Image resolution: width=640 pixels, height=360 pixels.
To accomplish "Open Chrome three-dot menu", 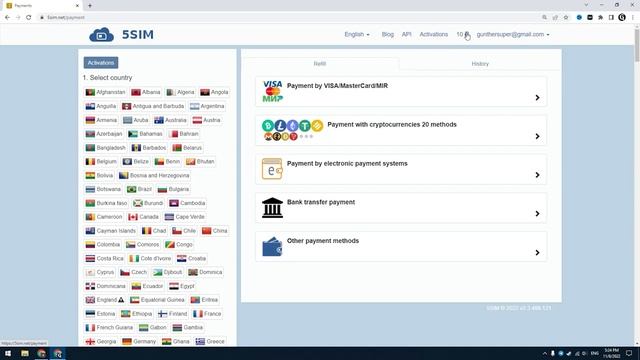I will pyautogui.click(x=633, y=17).
